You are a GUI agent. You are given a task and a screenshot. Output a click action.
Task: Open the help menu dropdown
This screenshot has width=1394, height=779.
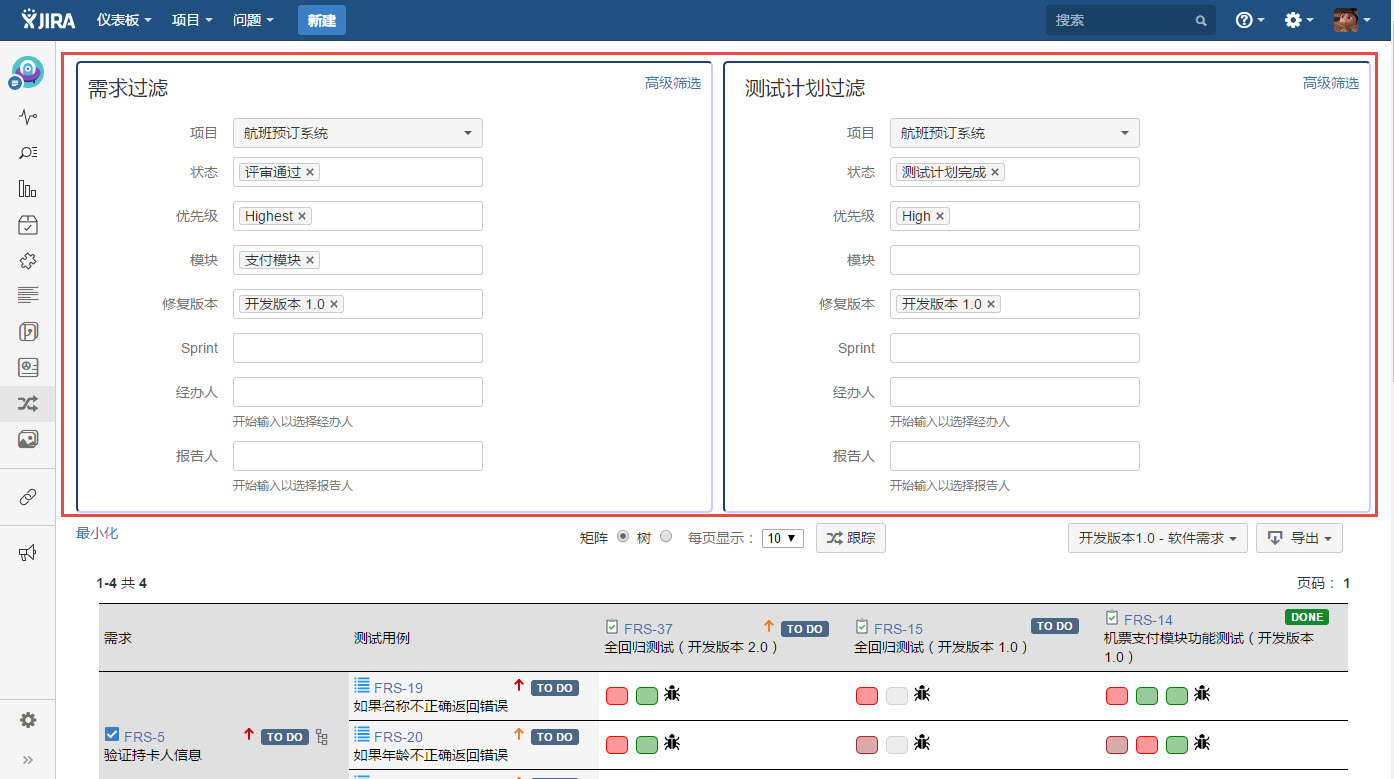click(1250, 20)
